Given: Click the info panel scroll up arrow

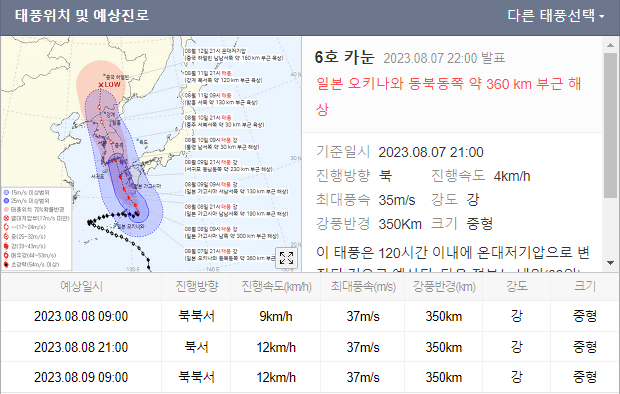Looking at the screenshot, I should click(x=611, y=45).
